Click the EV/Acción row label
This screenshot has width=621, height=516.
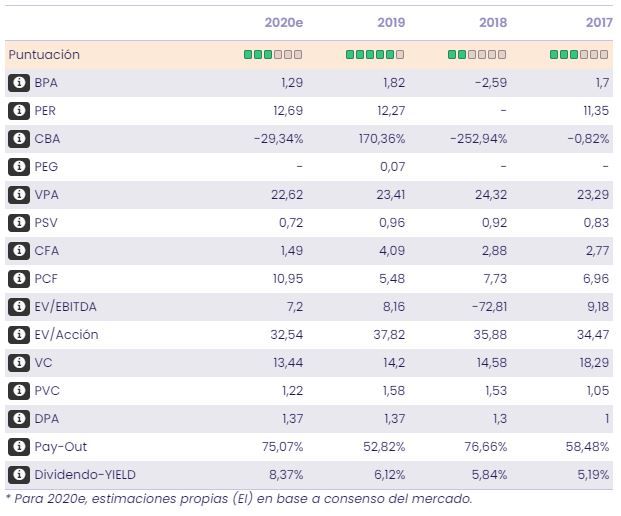[66, 335]
